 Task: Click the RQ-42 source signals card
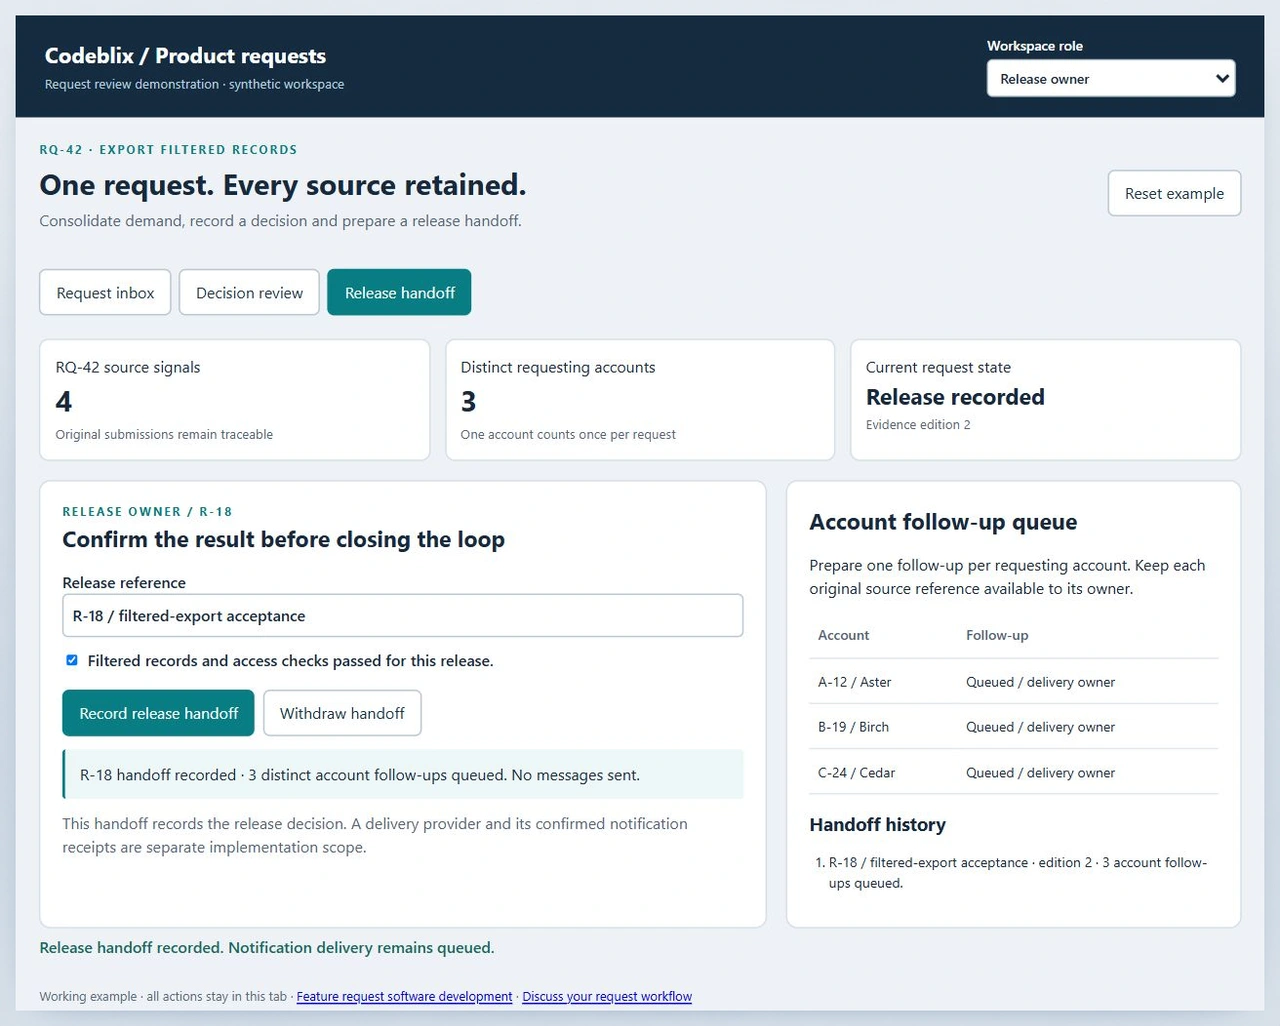tap(235, 400)
